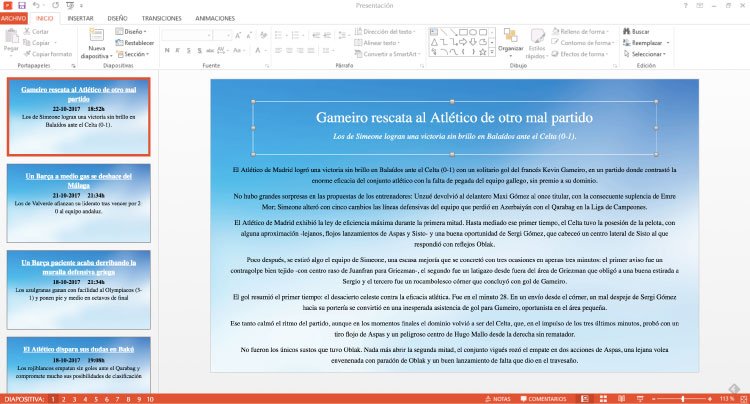Open Alinear texto dropdown
750x404 pixels.
pyautogui.click(x=377, y=43)
